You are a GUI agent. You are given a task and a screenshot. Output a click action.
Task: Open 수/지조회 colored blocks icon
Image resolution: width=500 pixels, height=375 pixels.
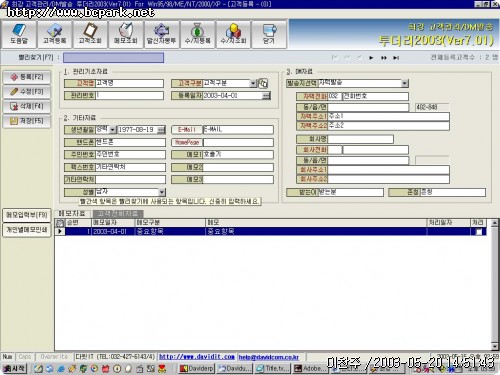click(233, 34)
